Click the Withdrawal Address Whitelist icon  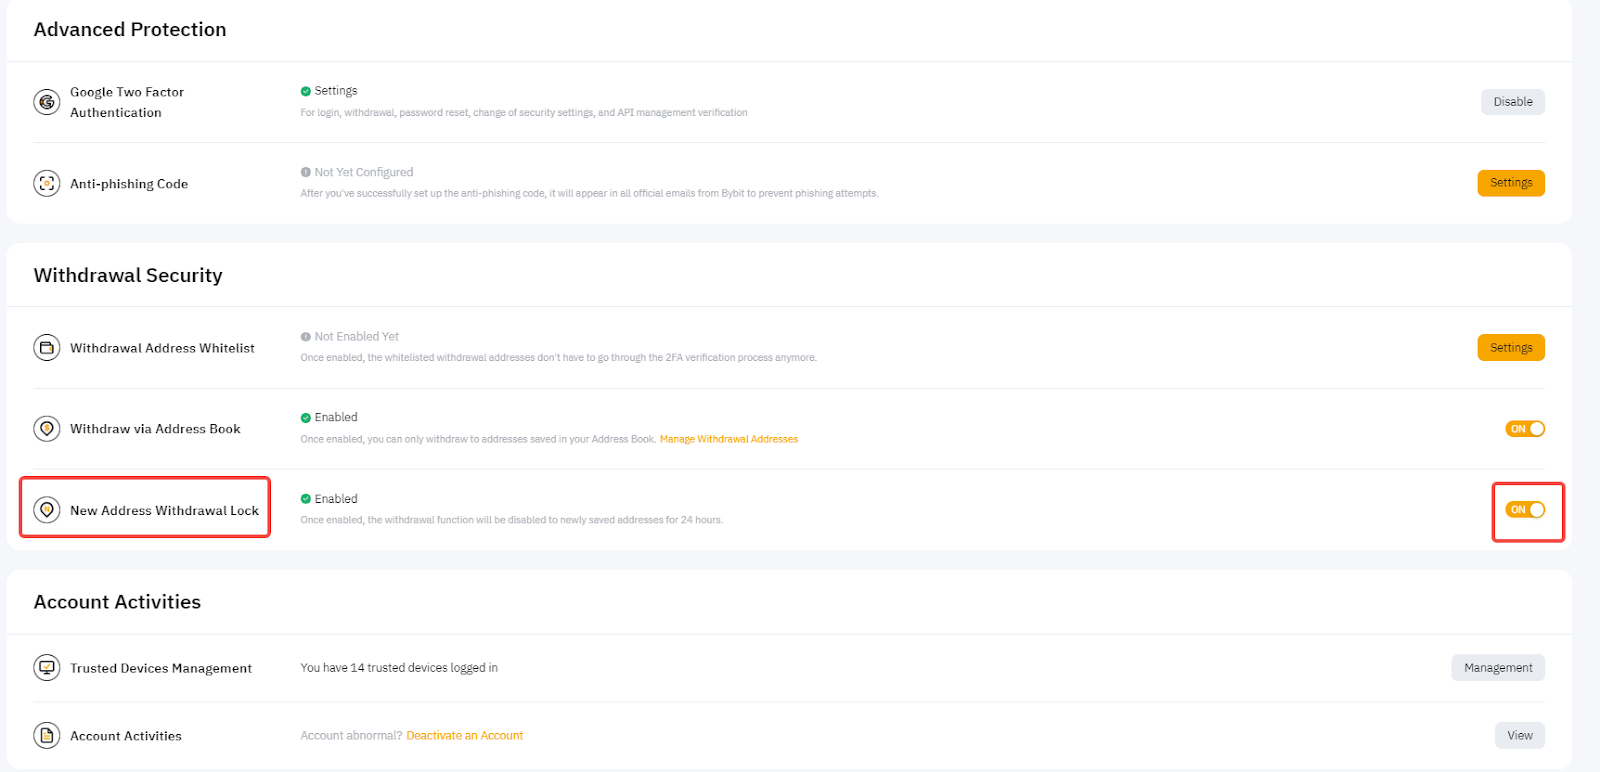click(x=47, y=348)
